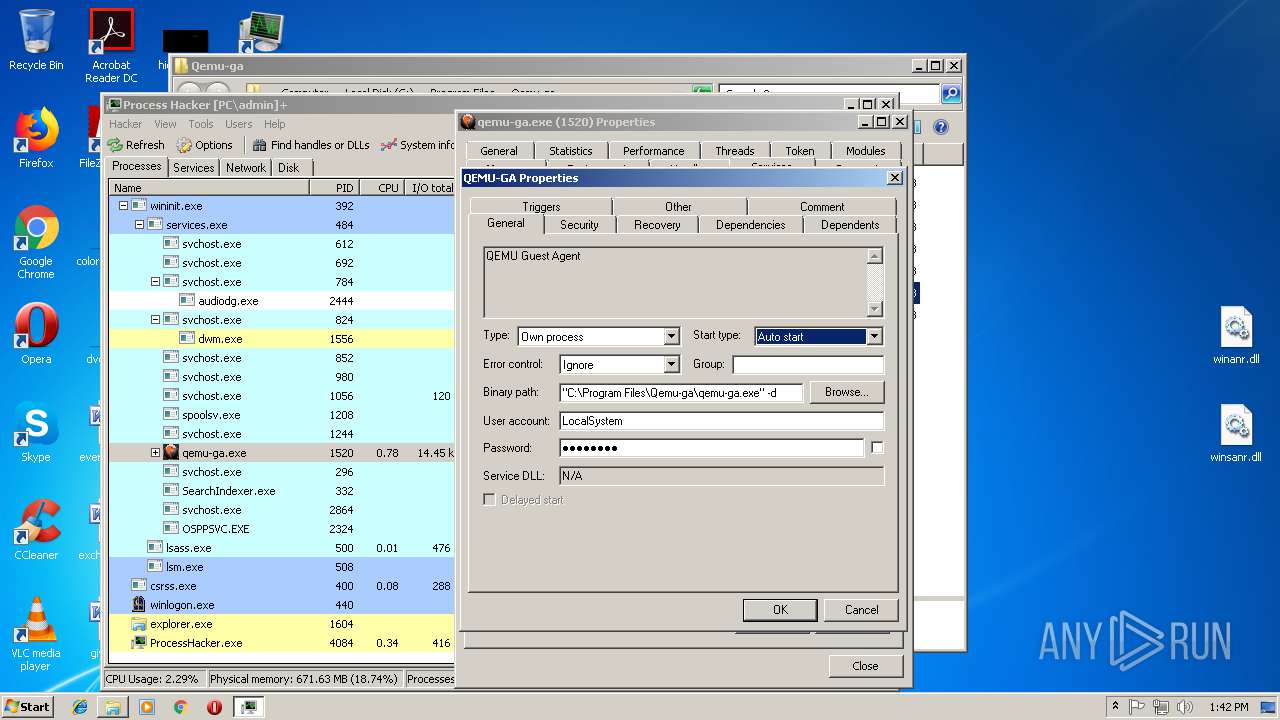Screen dimensions: 1280x720
Task: Open the Modules tab in process properties
Action: 865,150
